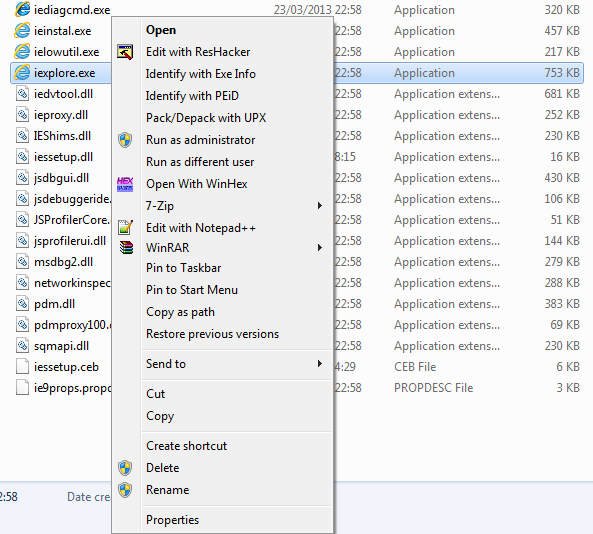The image size is (593, 534).
Task: Click the IEShims.dll file icon
Action: pyautogui.click(x=22, y=135)
